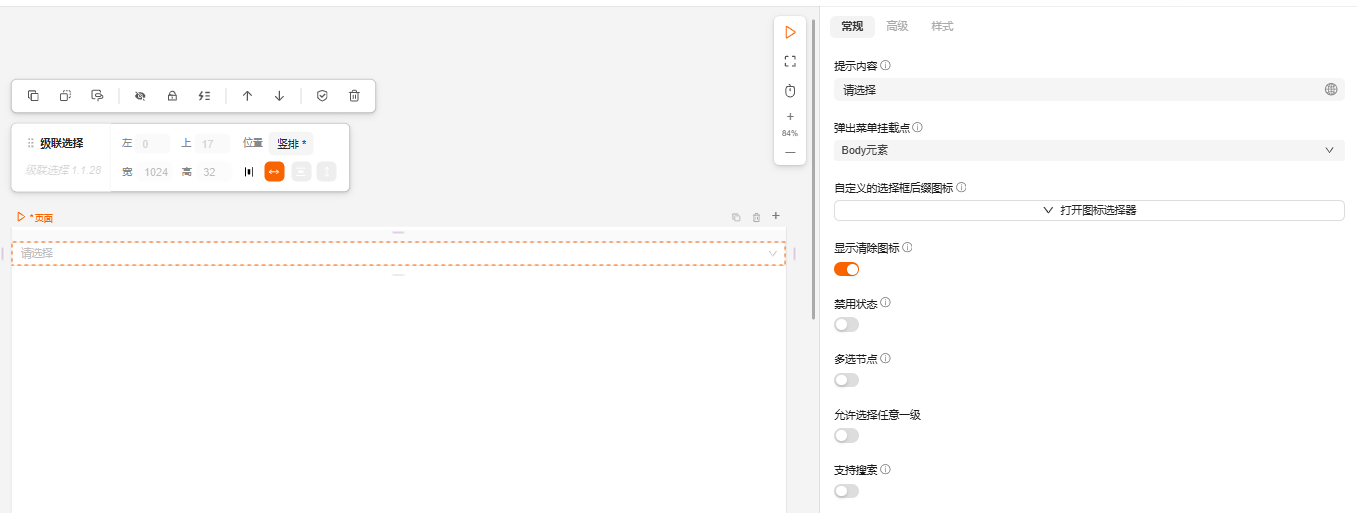Viewport: 1357px width, 513px height.
Task: Click the lock component icon
Action: 172,96
